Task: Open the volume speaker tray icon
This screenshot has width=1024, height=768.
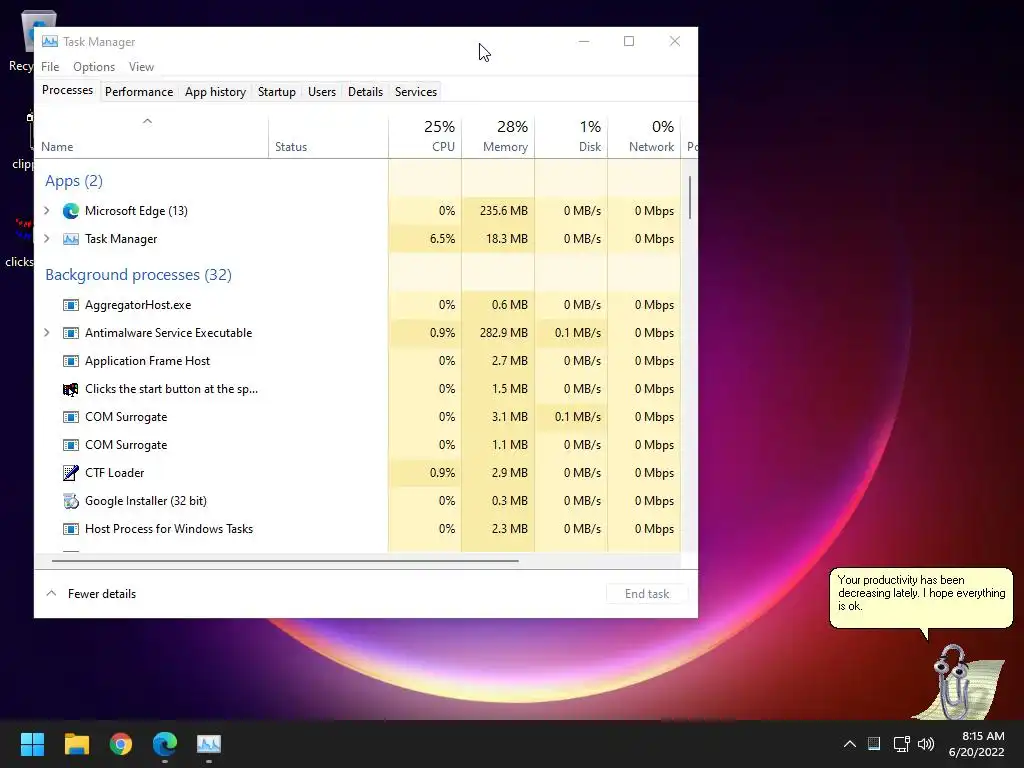Action: 926,744
